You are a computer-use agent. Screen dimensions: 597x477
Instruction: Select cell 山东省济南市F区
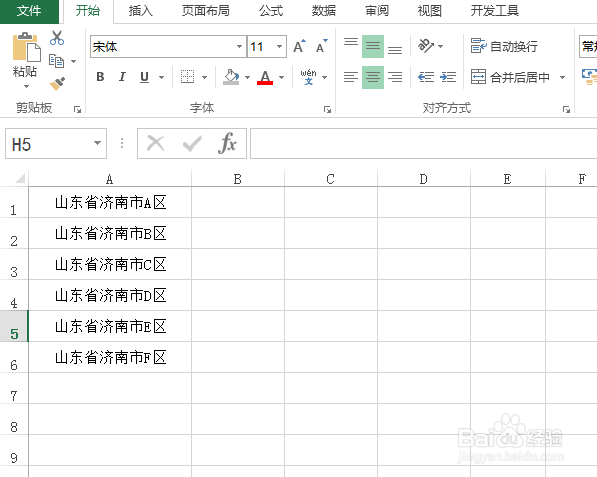(110, 357)
